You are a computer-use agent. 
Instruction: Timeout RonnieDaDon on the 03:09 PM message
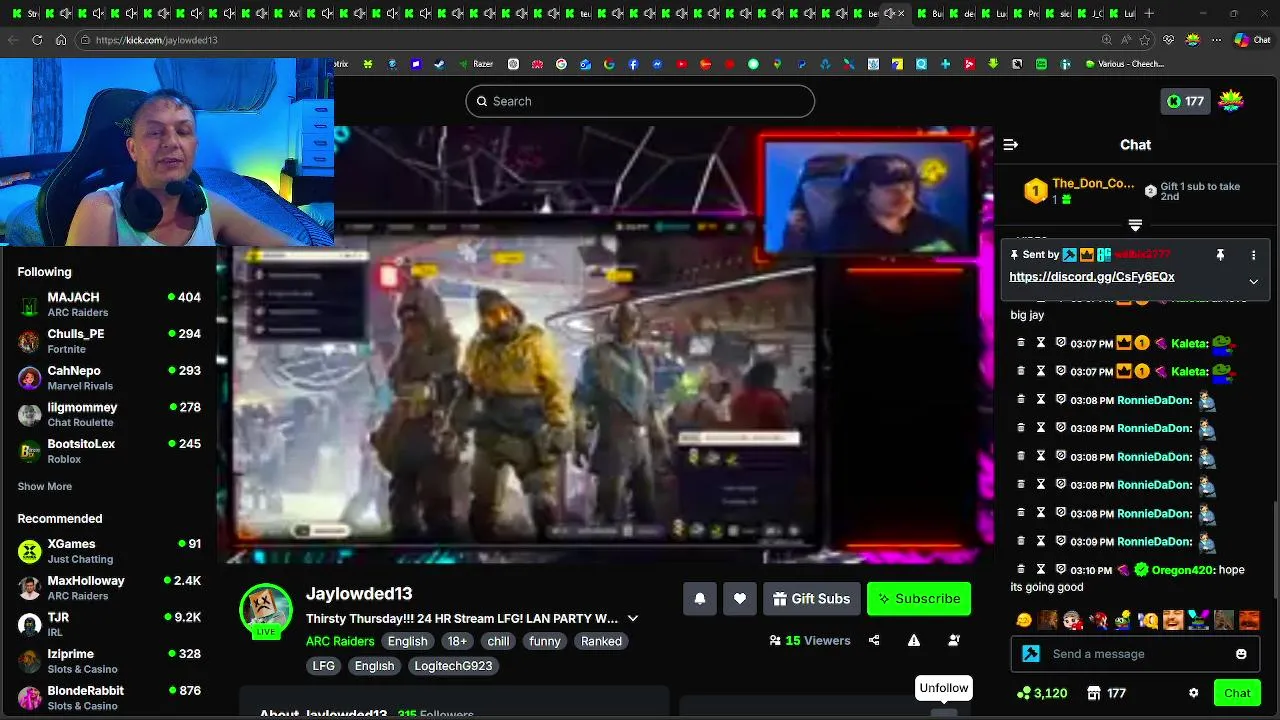click(1041, 541)
